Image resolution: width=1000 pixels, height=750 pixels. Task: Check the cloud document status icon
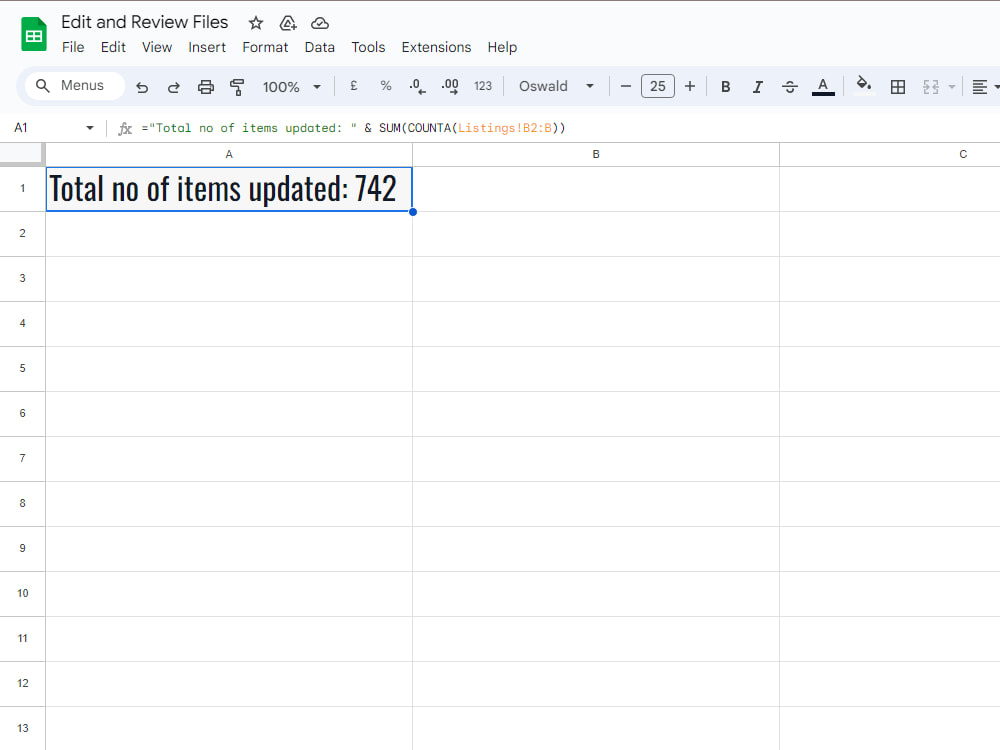point(320,23)
